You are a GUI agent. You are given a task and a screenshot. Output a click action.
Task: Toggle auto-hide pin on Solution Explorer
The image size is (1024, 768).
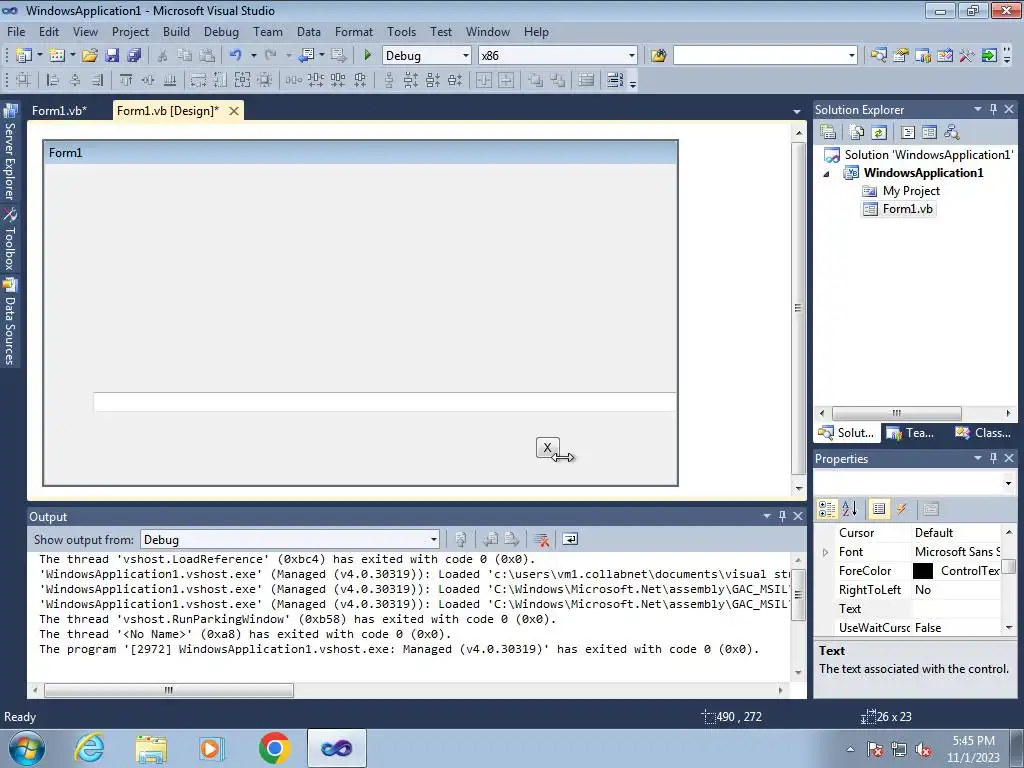[993, 110]
